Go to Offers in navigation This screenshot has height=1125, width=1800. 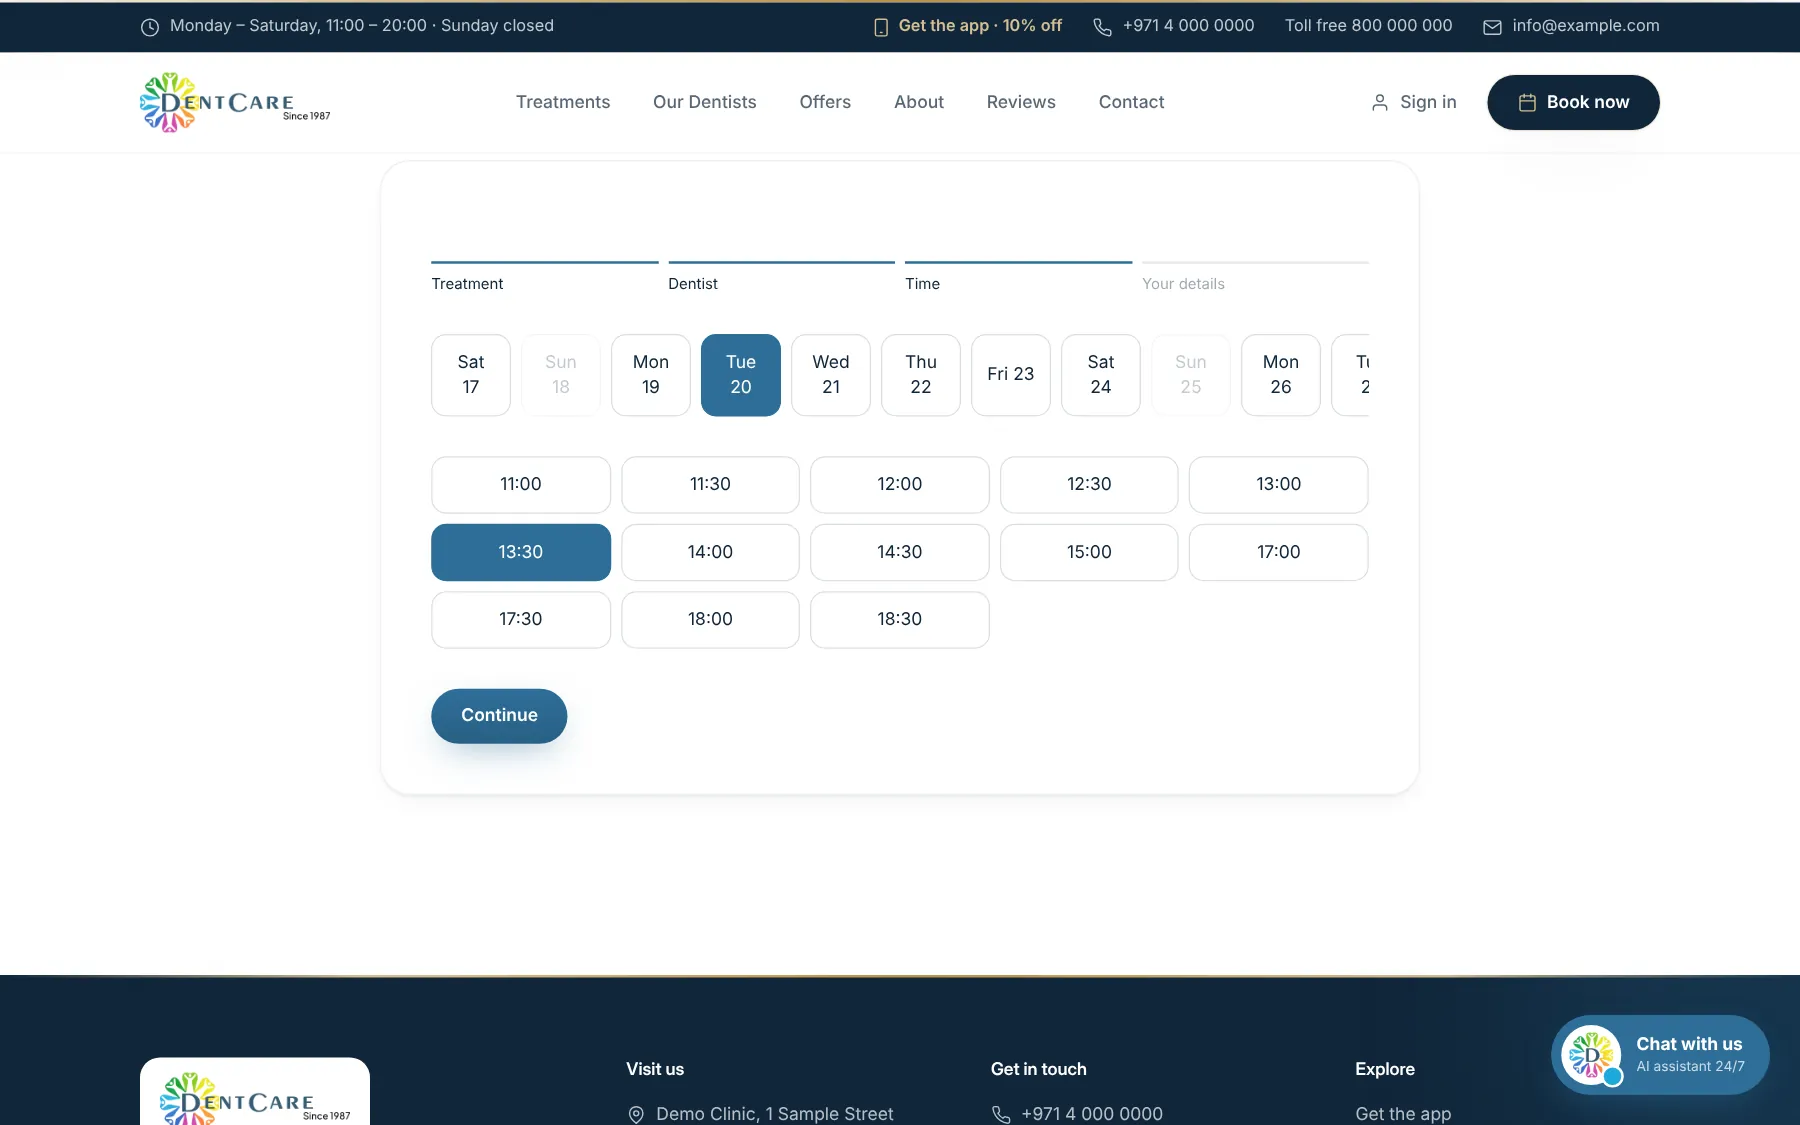pos(825,102)
